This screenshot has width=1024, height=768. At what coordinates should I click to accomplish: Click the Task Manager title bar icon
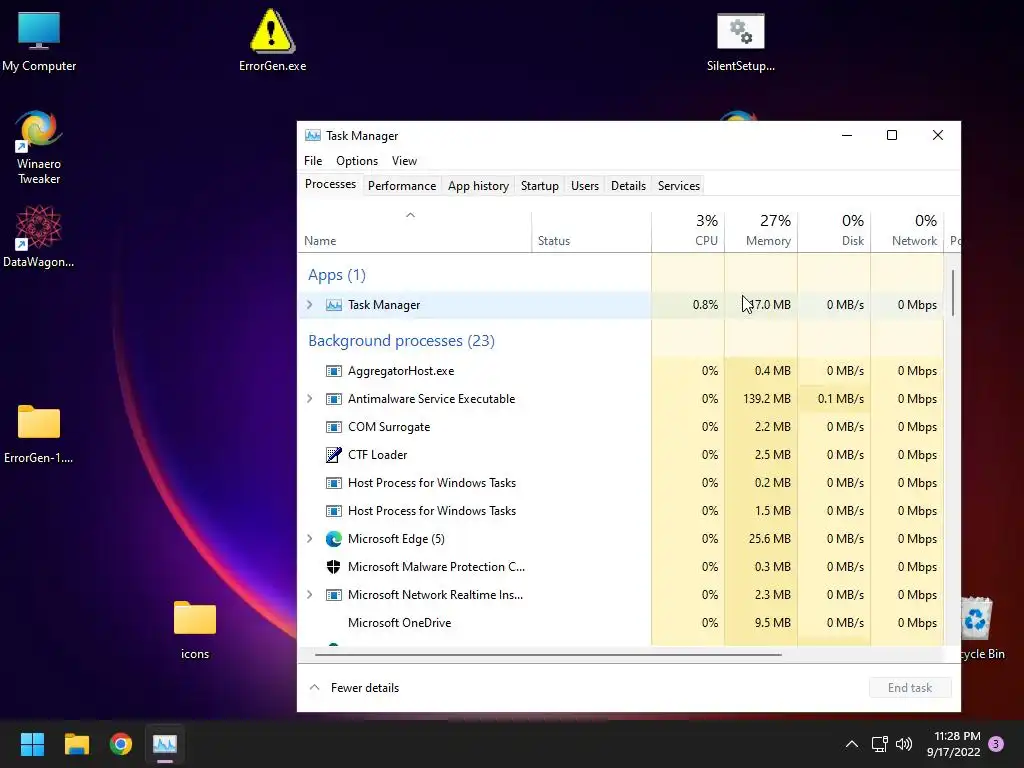pyautogui.click(x=313, y=136)
